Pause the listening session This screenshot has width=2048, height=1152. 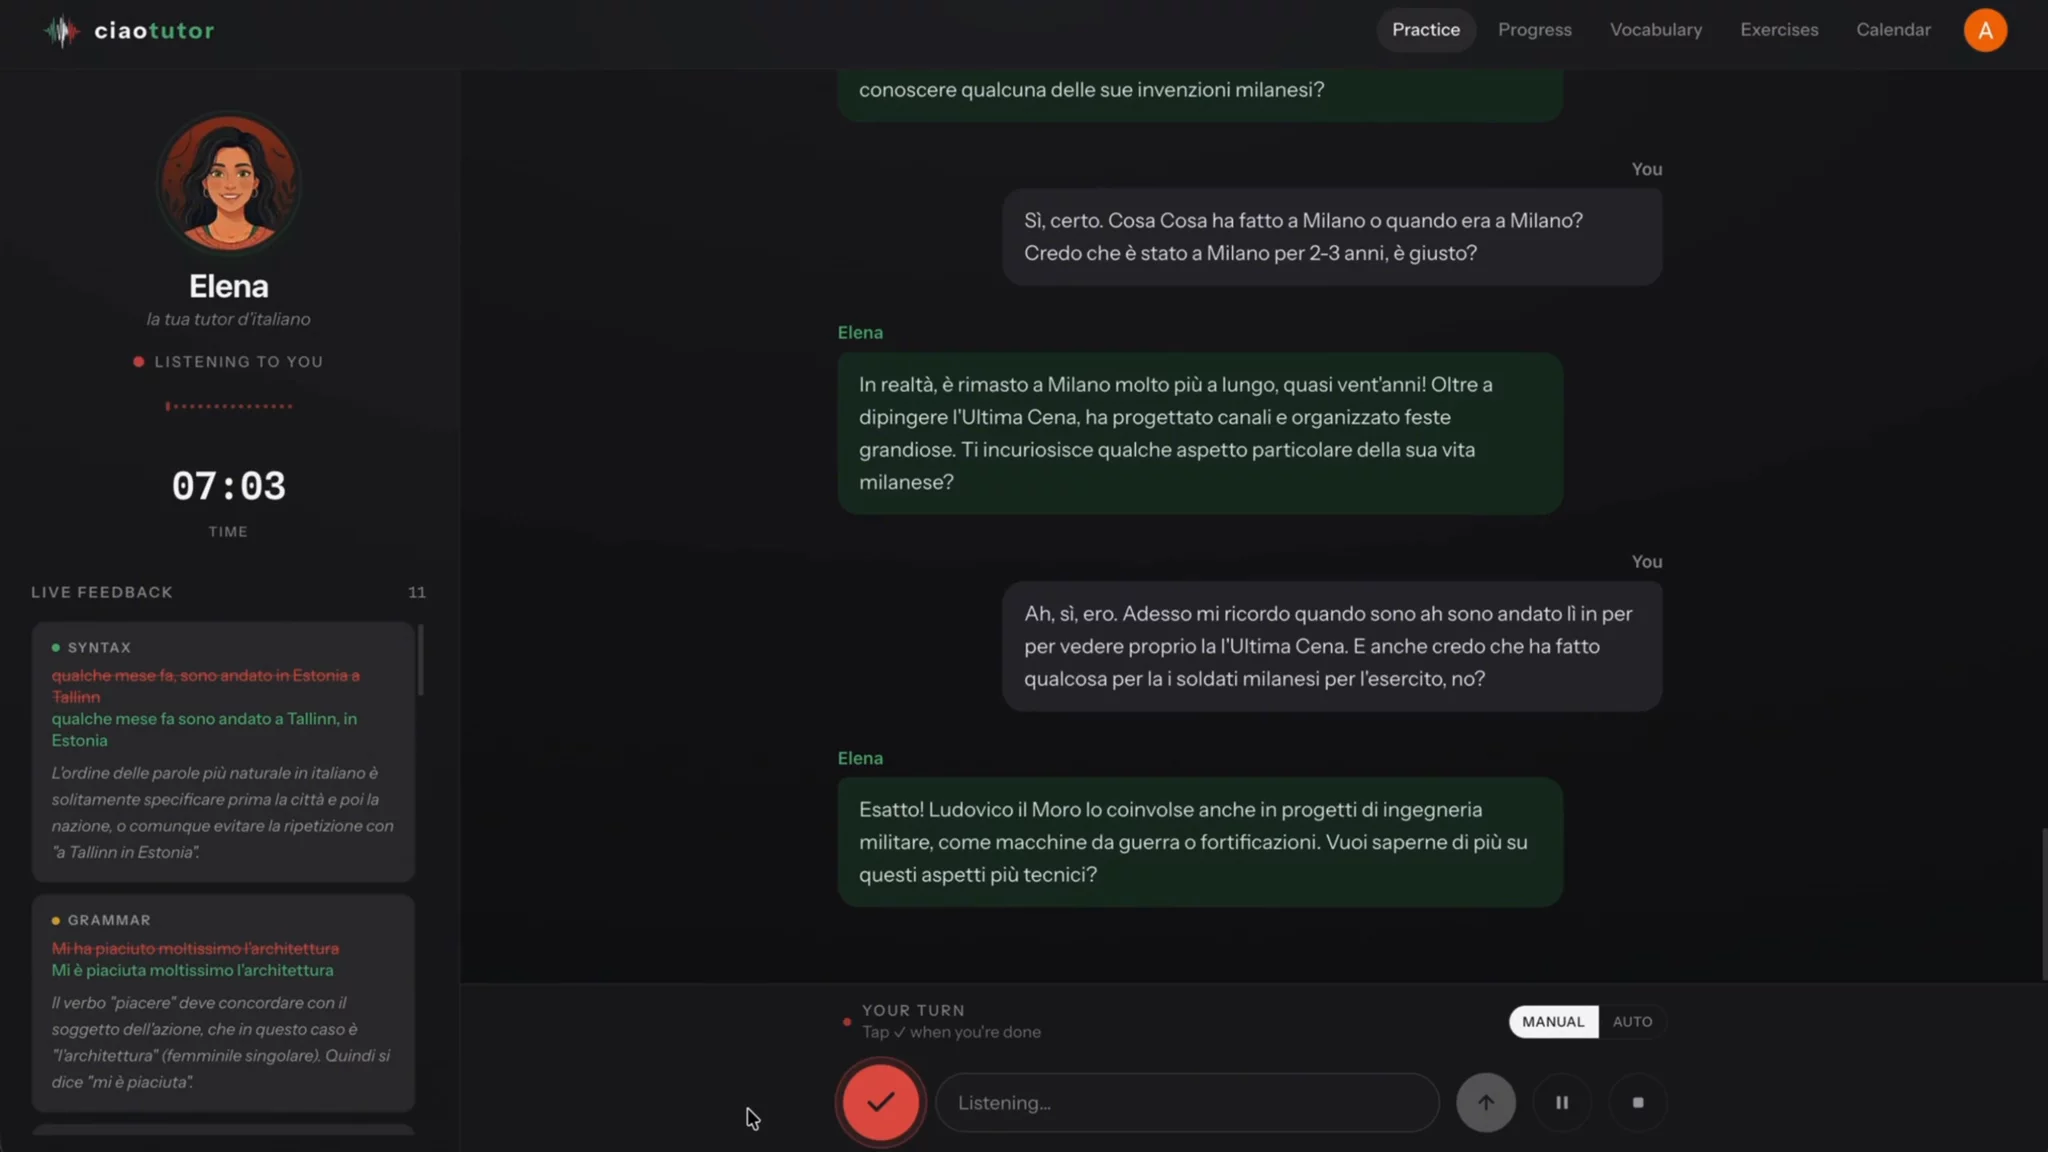(x=1561, y=1102)
